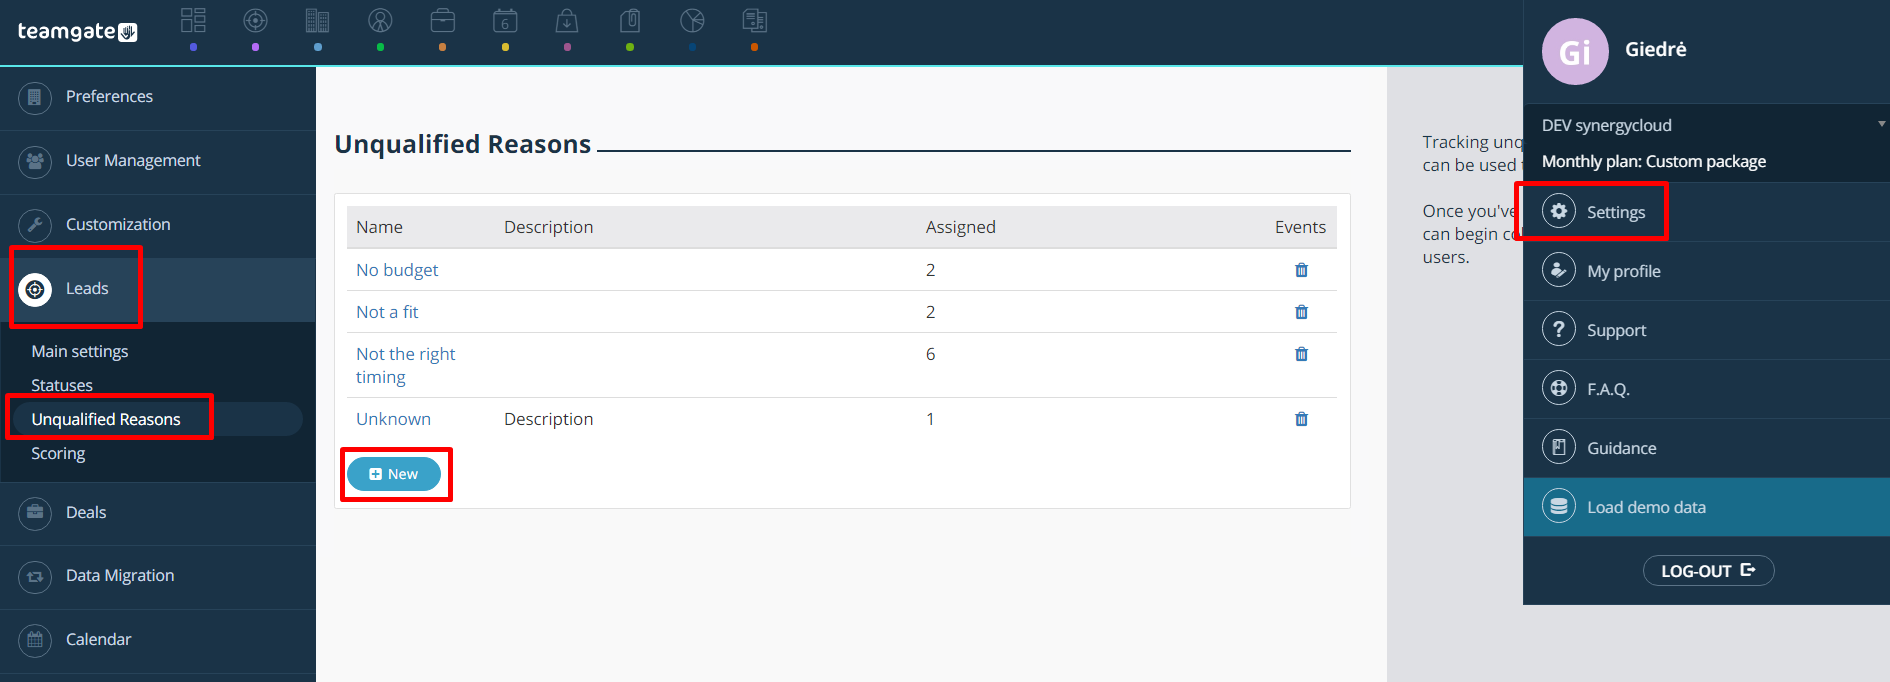Delete the 'Not a fit' reason with trash icon
The width and height of the screenshot is (1890, 682).
(x=1301, y=312)
